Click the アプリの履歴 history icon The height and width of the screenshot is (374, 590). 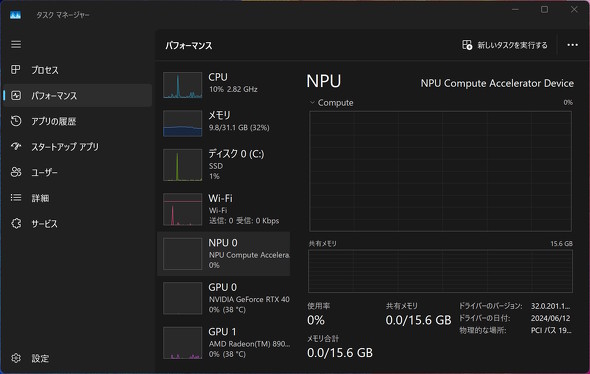[x=16, y=121]
